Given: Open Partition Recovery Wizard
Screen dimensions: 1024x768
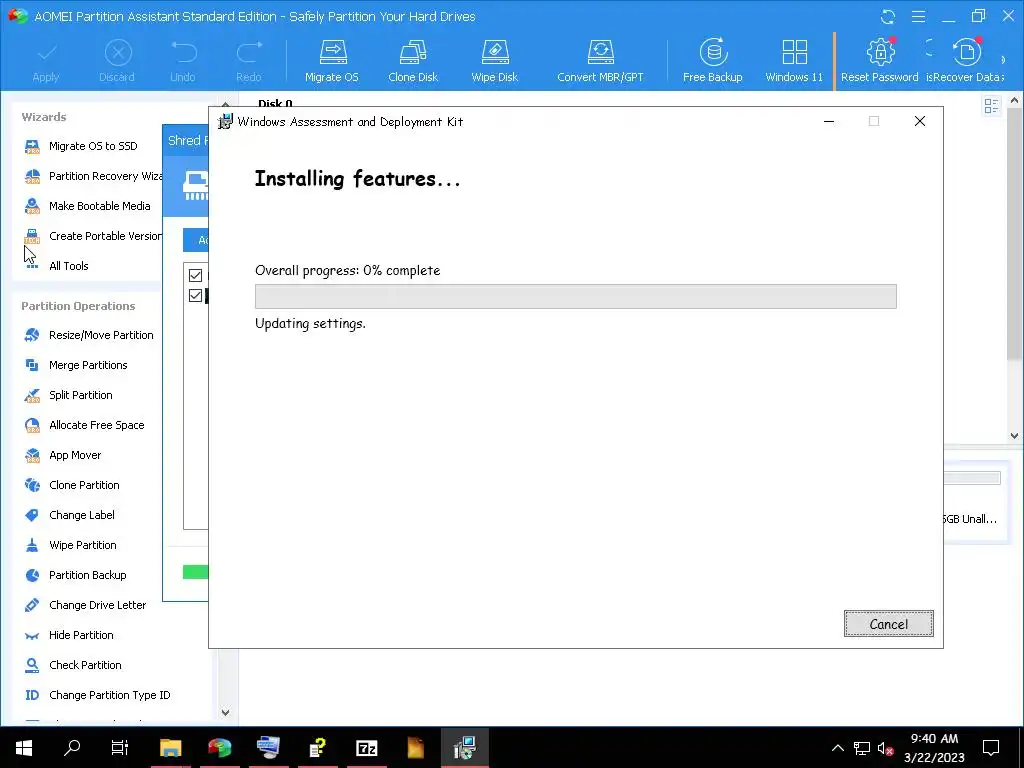Looking at the screenshot, I should coord(93,176).
